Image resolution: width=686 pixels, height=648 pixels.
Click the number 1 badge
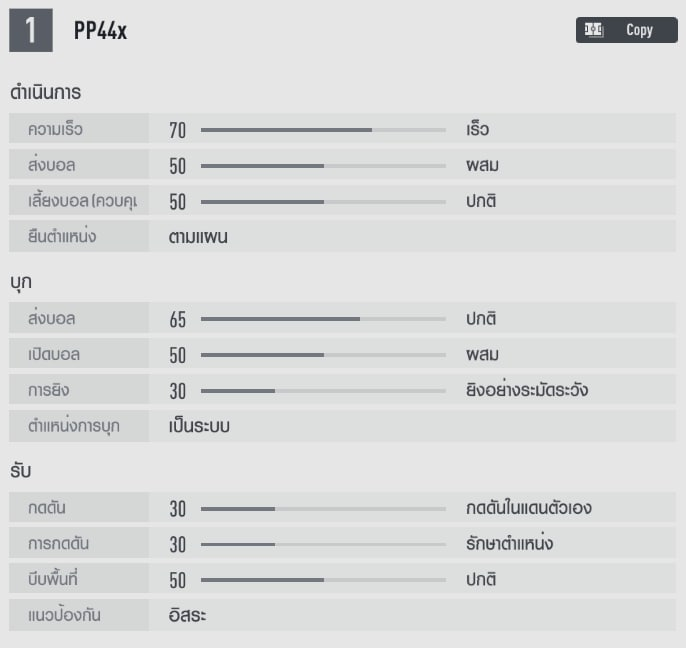(x=31, y=31)
